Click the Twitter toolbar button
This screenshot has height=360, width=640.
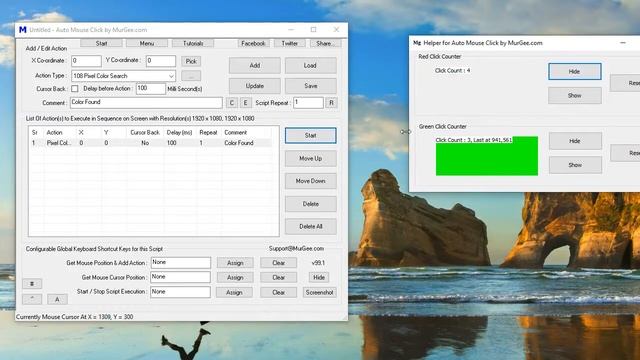tap(289, 43)
